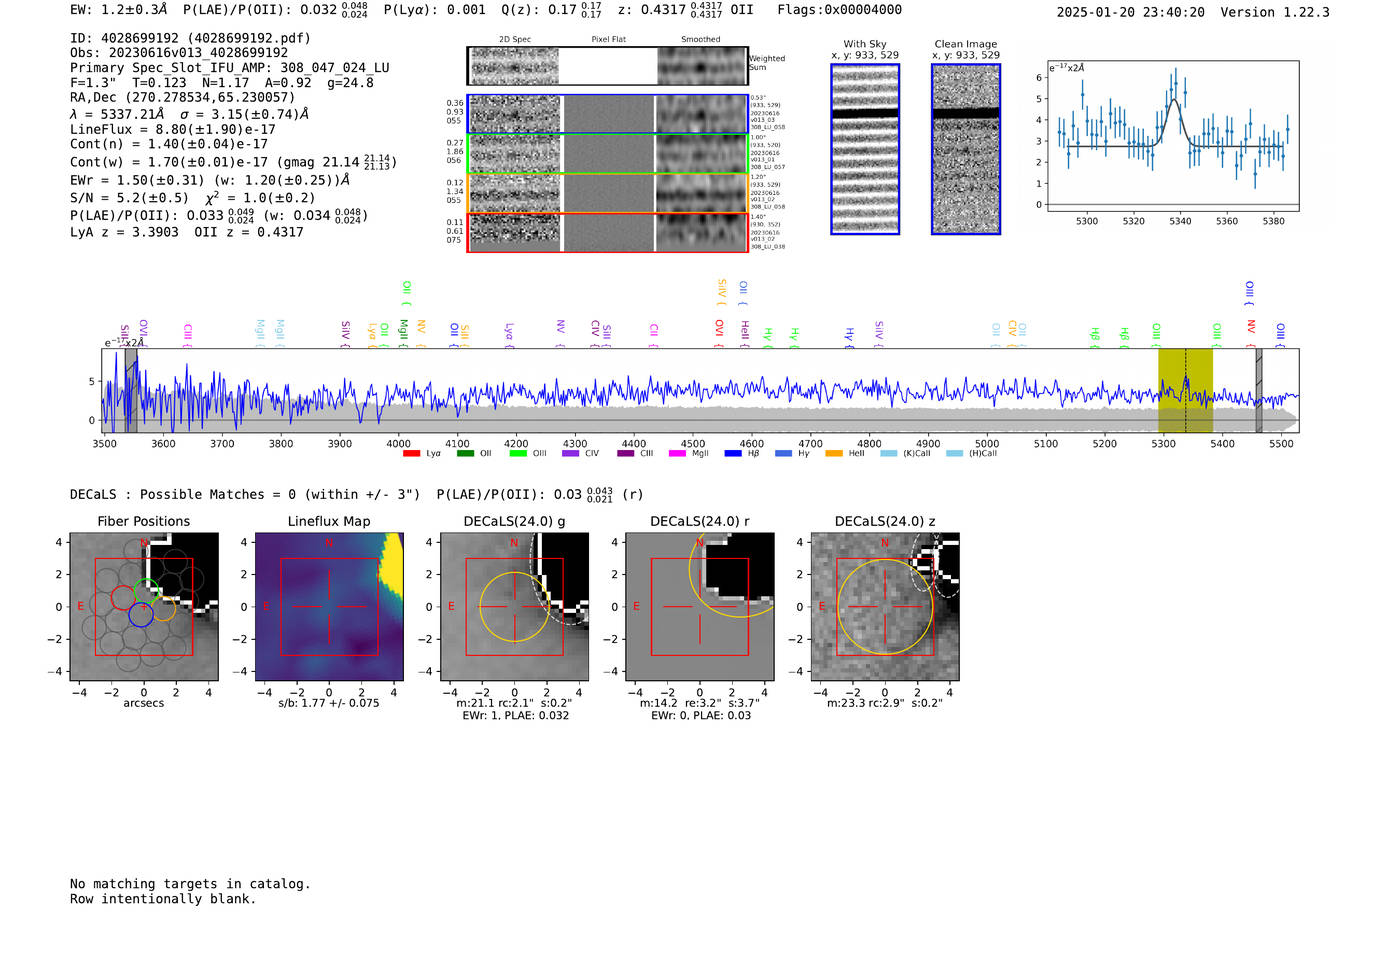Click the Row intentionally blank text
The image size is (1400, 953).
pos(163,899)
